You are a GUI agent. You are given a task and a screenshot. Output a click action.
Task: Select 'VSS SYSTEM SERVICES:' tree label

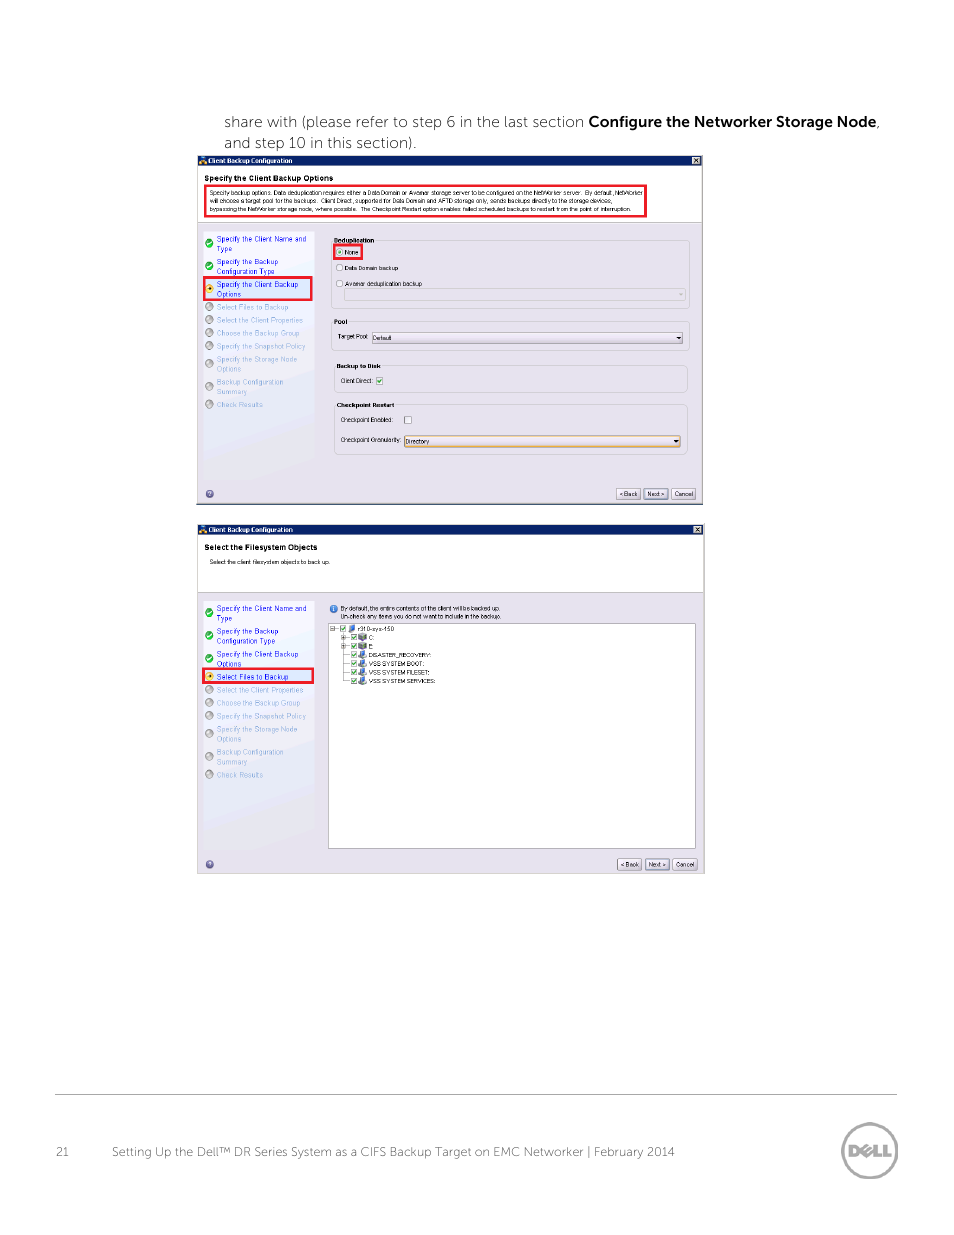(x=402, y=681)
